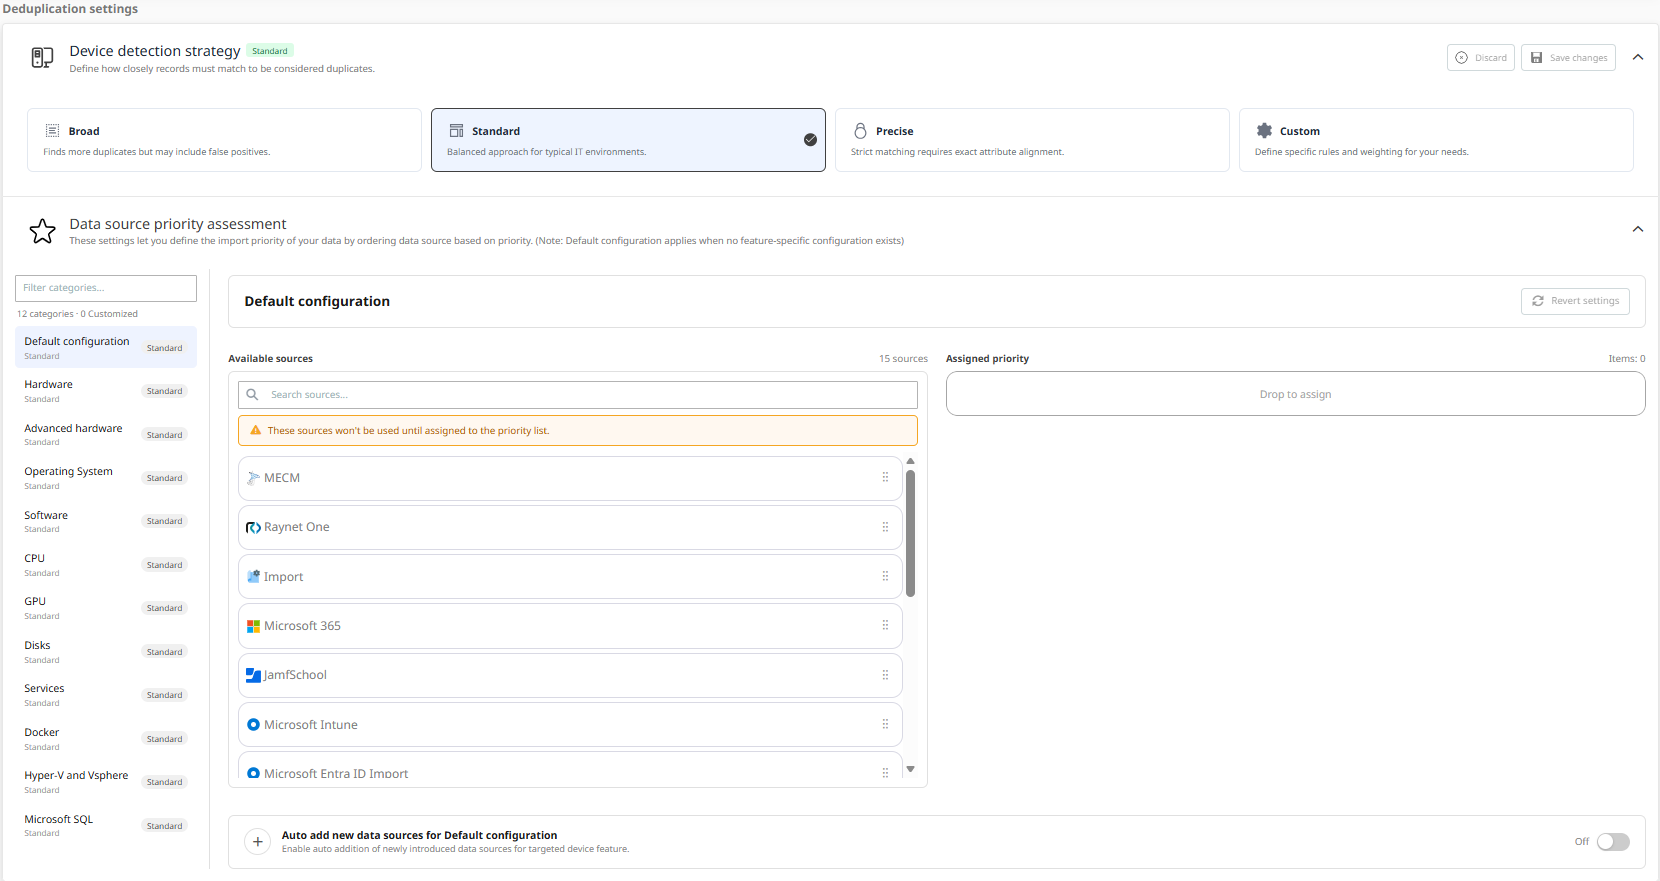The height and width of the screenshot is (881, 1660).
Task: Click the JamfSchool logo icon
Action: pos(253,675)
